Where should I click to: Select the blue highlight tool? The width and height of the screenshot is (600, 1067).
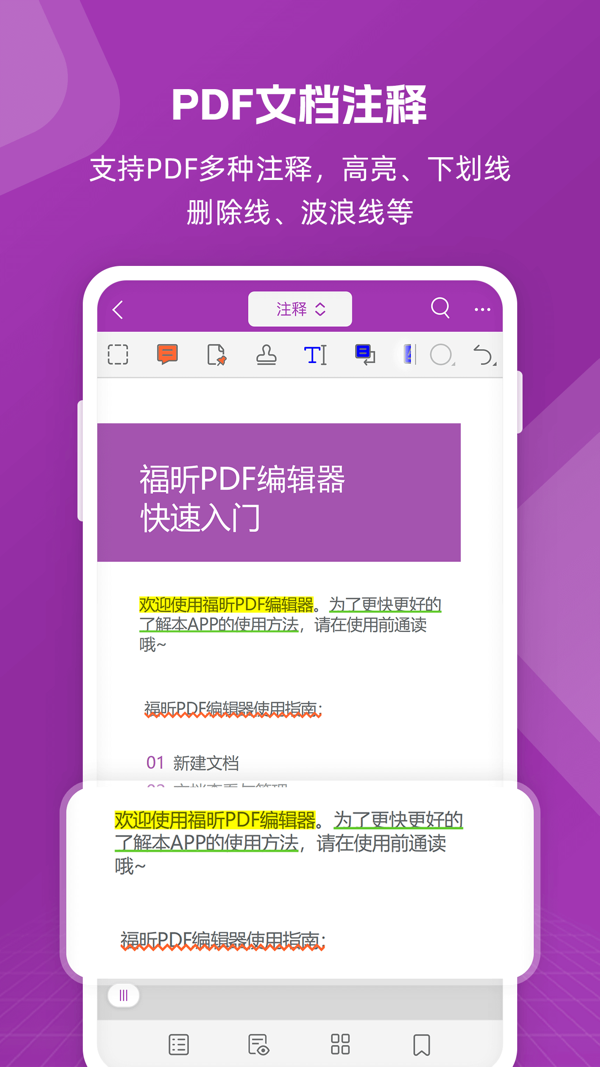408,355
